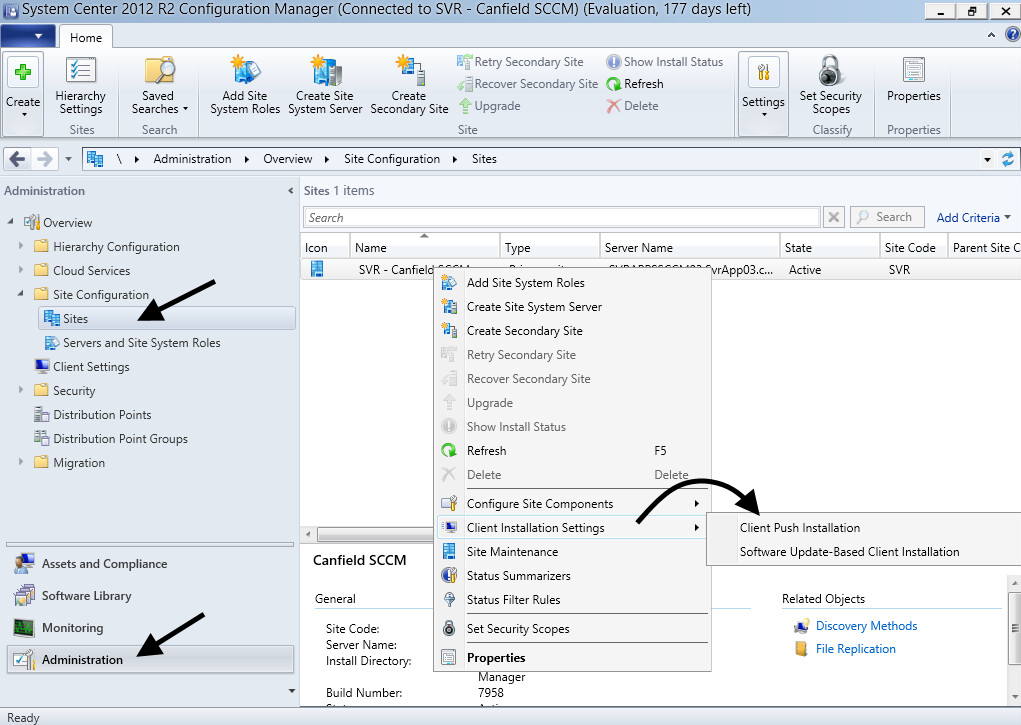Select Client Push Installation from submenu
The width and height of the screenshot is (1021, 725).
[799, 528]
